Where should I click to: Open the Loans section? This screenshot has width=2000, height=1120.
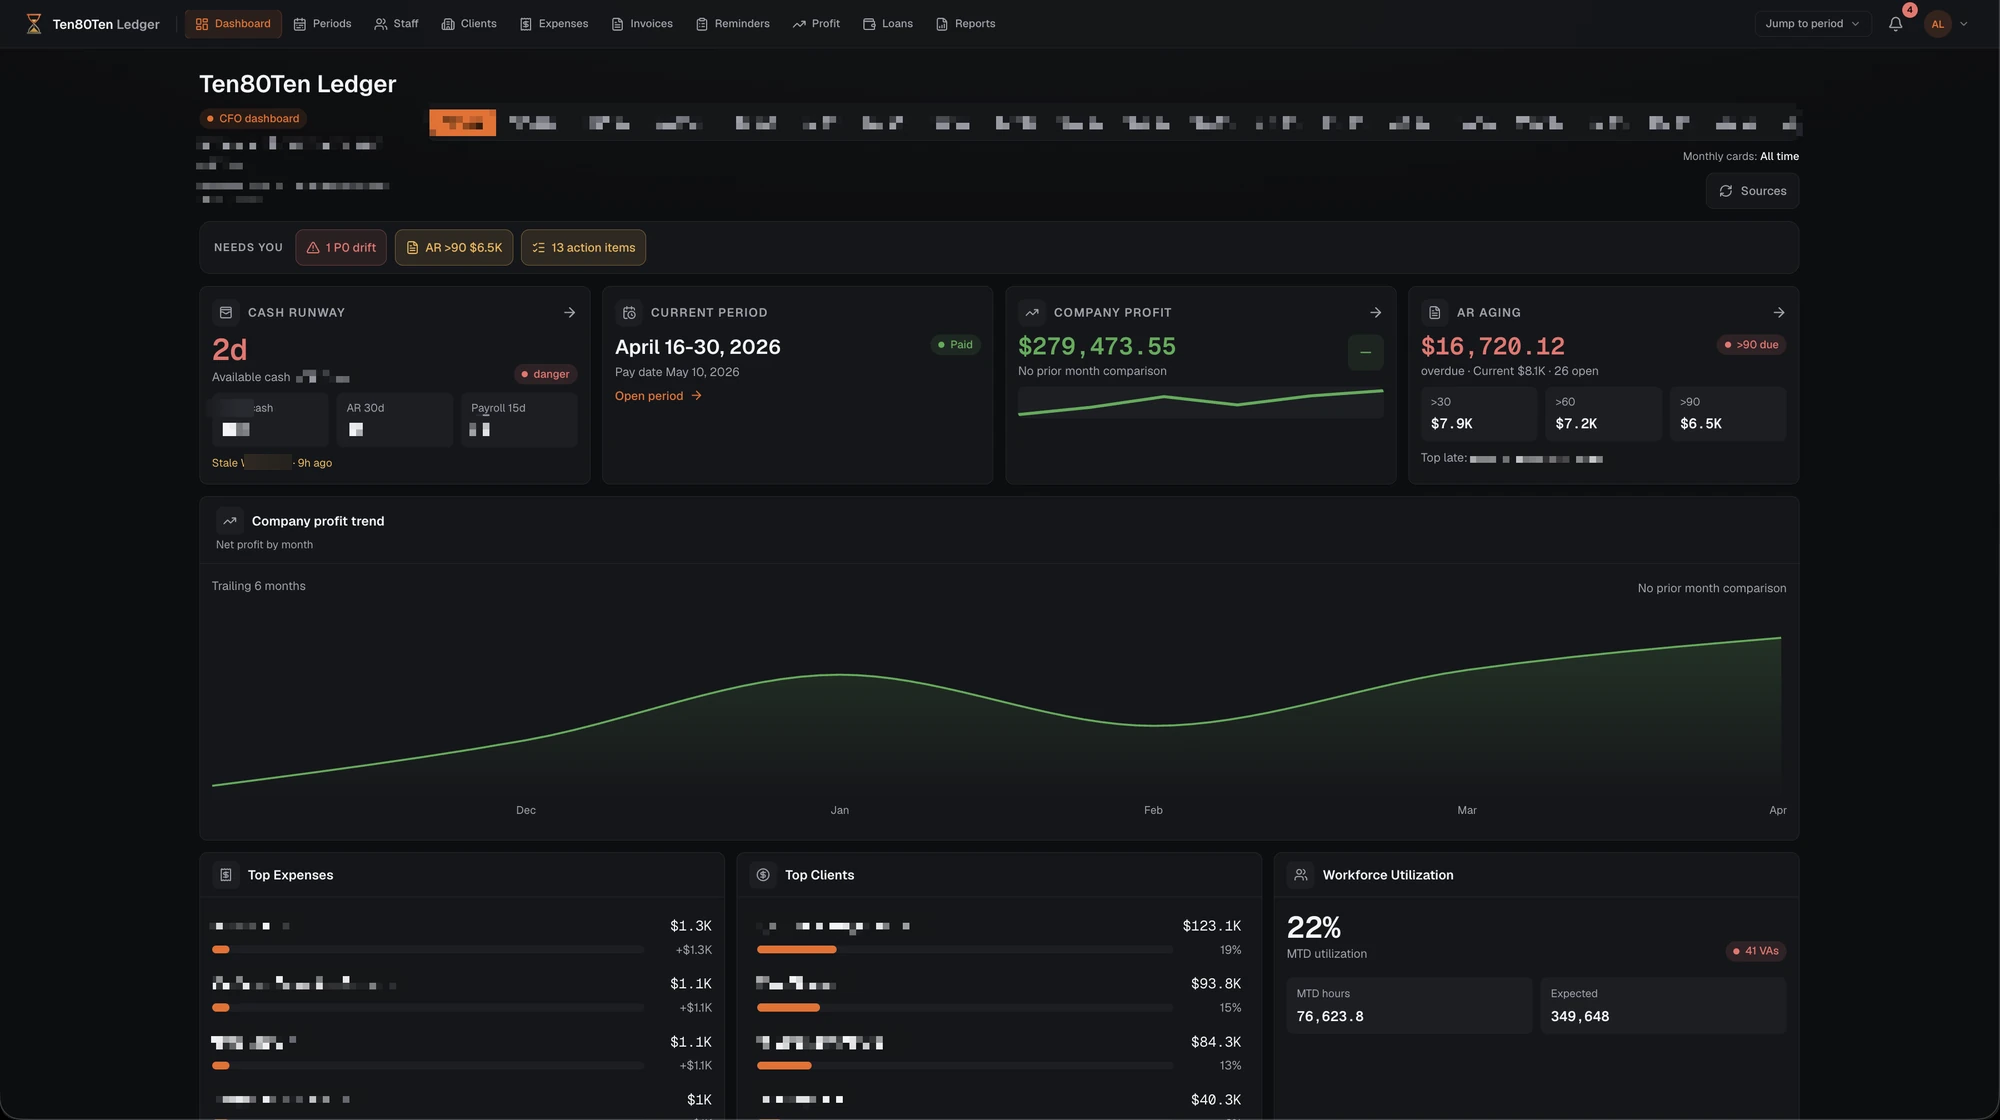888,24
